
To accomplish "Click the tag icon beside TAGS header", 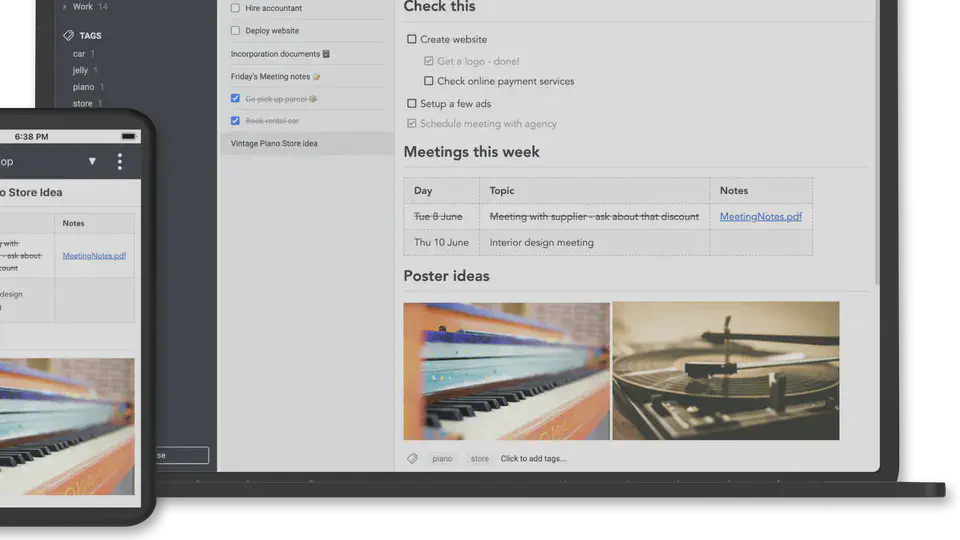I will [68, 35].
